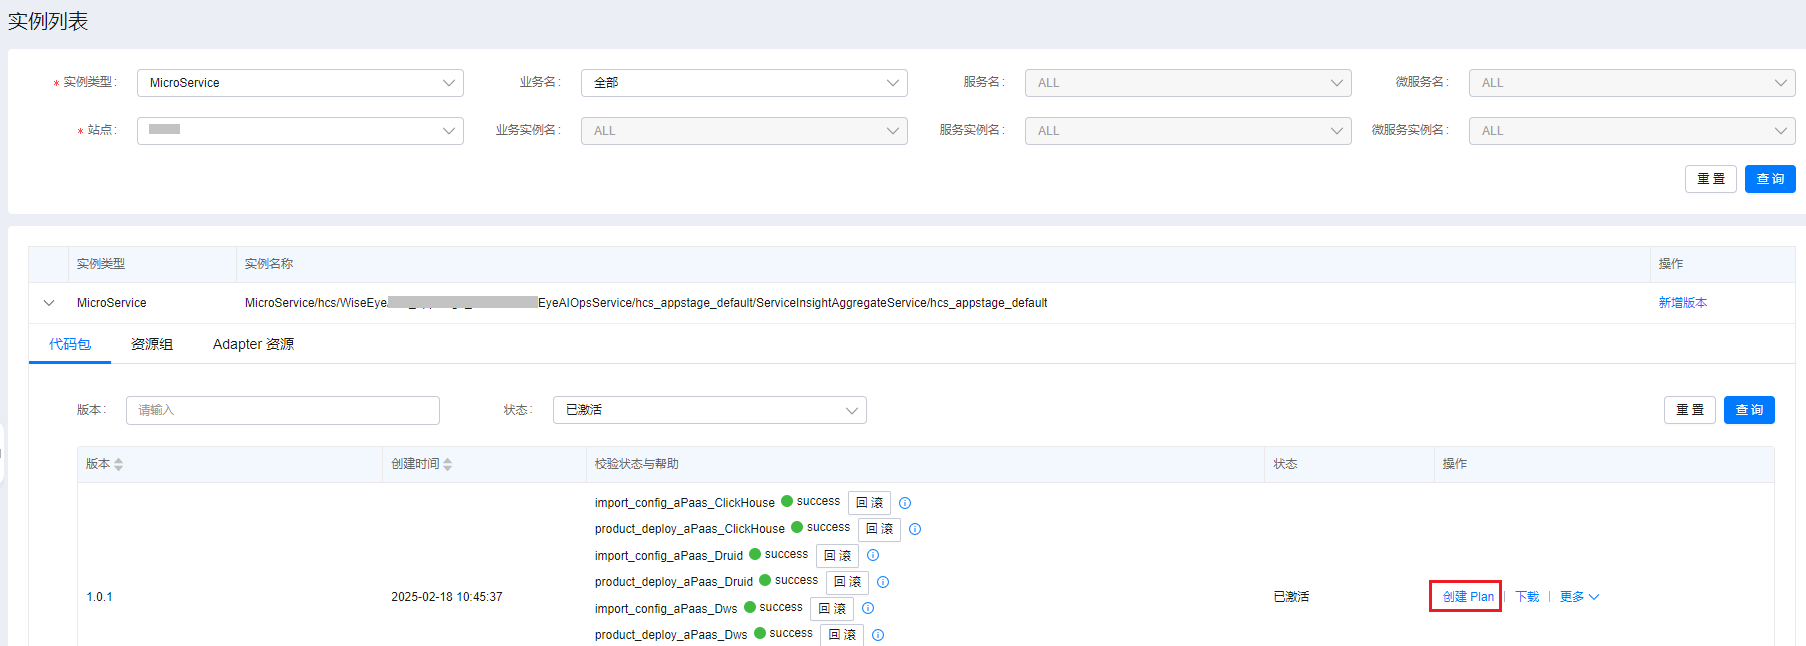This screenshot has height=646, width=1806.
Task: Click info icon beside product_deploy_aPaas_Druid
Action: (x=883, y=582)
